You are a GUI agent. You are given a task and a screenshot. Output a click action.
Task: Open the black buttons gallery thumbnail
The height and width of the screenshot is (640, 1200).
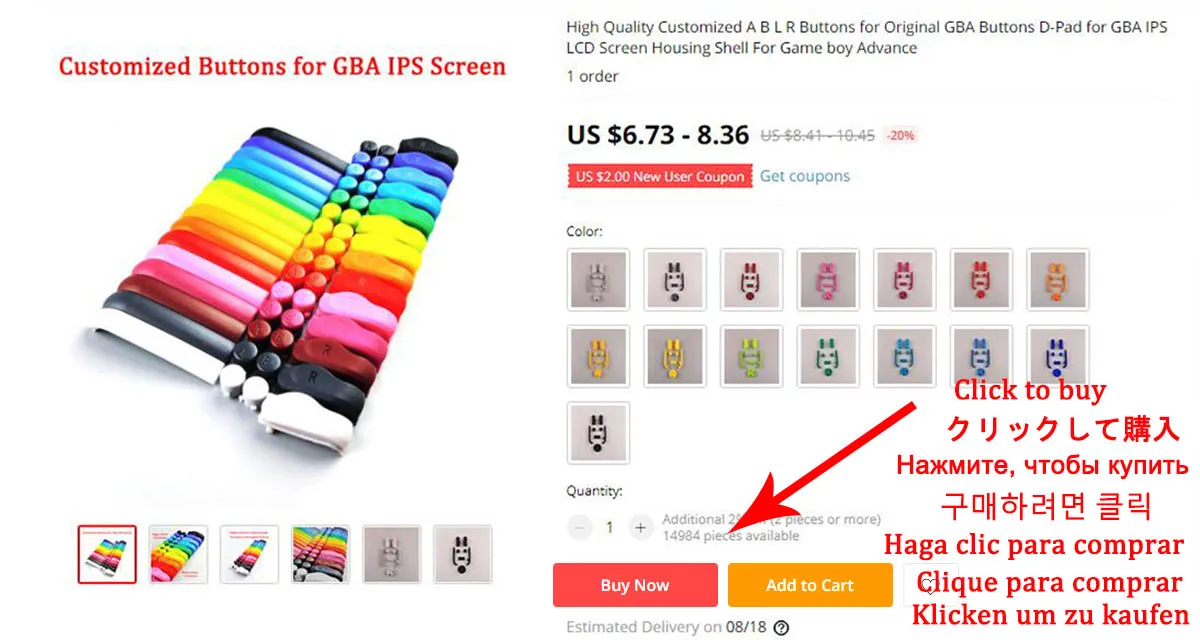tap(463, 554)
